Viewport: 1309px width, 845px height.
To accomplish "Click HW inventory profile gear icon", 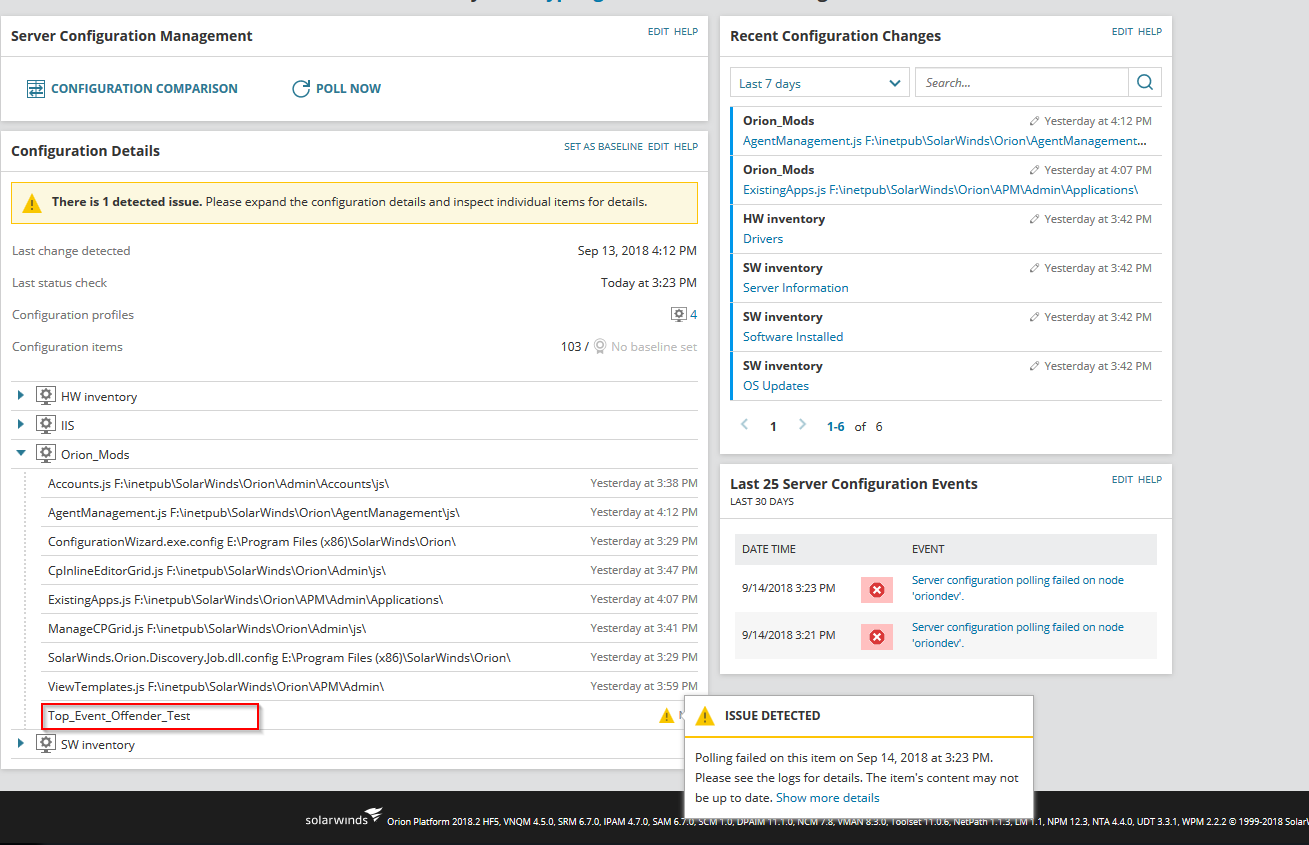I will (x=45, y=395).
